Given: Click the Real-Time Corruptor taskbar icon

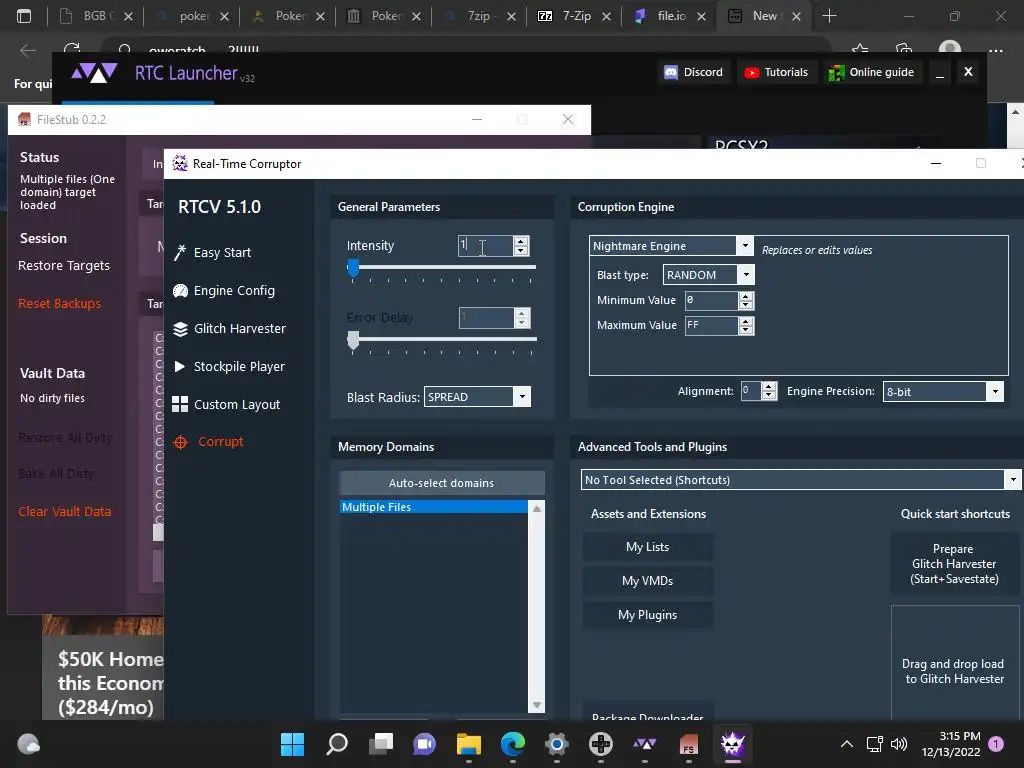Looking at the screenshot, I should [x=733, y=744].
